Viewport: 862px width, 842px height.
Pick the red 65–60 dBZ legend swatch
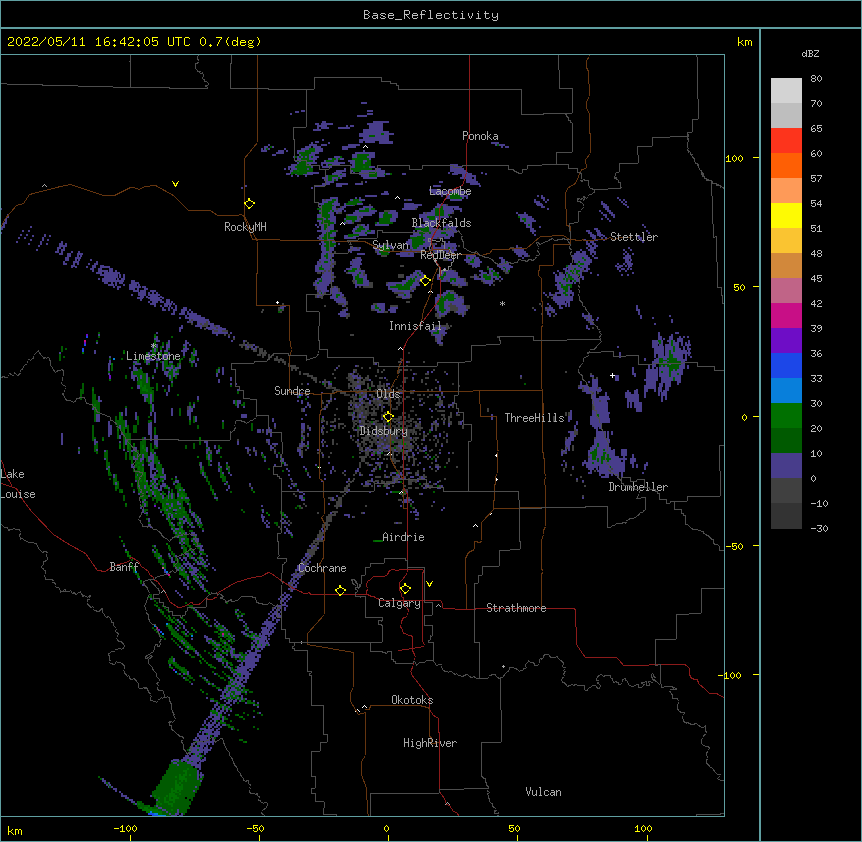[786, 140]
